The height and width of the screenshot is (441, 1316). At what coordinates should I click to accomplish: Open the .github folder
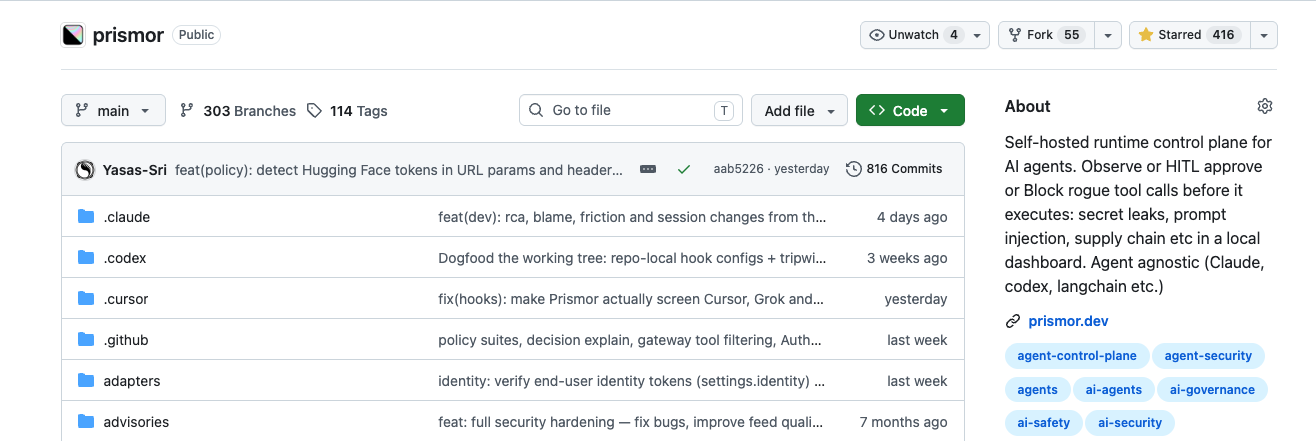(126, 340)
